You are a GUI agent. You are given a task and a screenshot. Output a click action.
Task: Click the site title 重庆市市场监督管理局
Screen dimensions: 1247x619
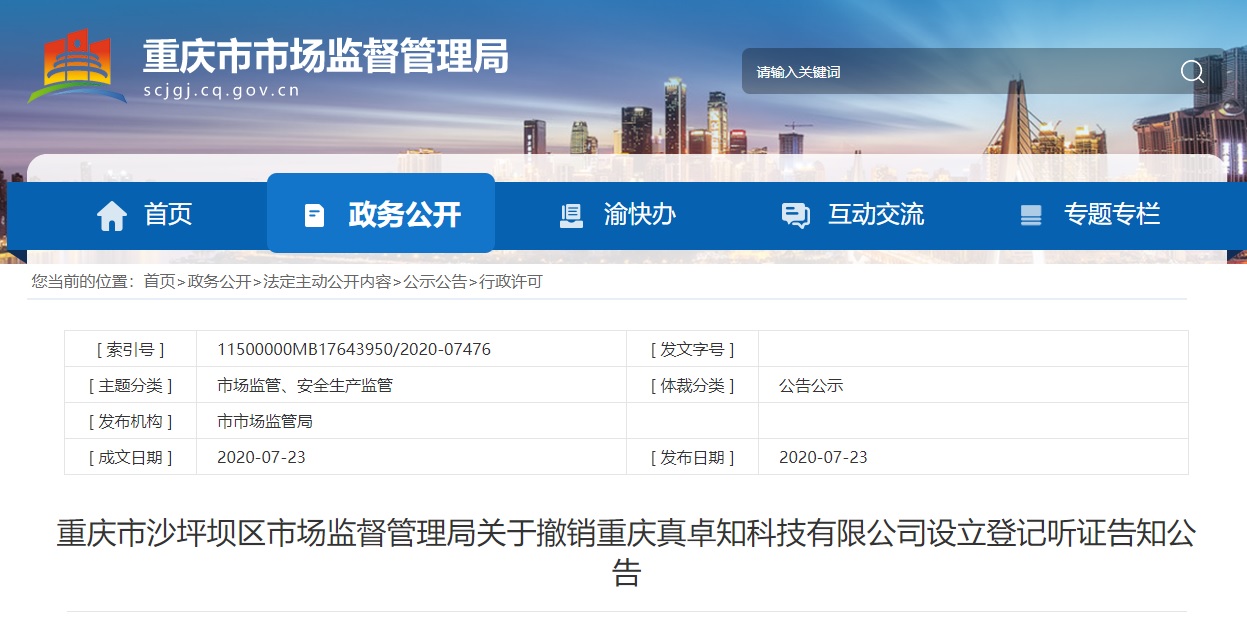tap(326, 55)
